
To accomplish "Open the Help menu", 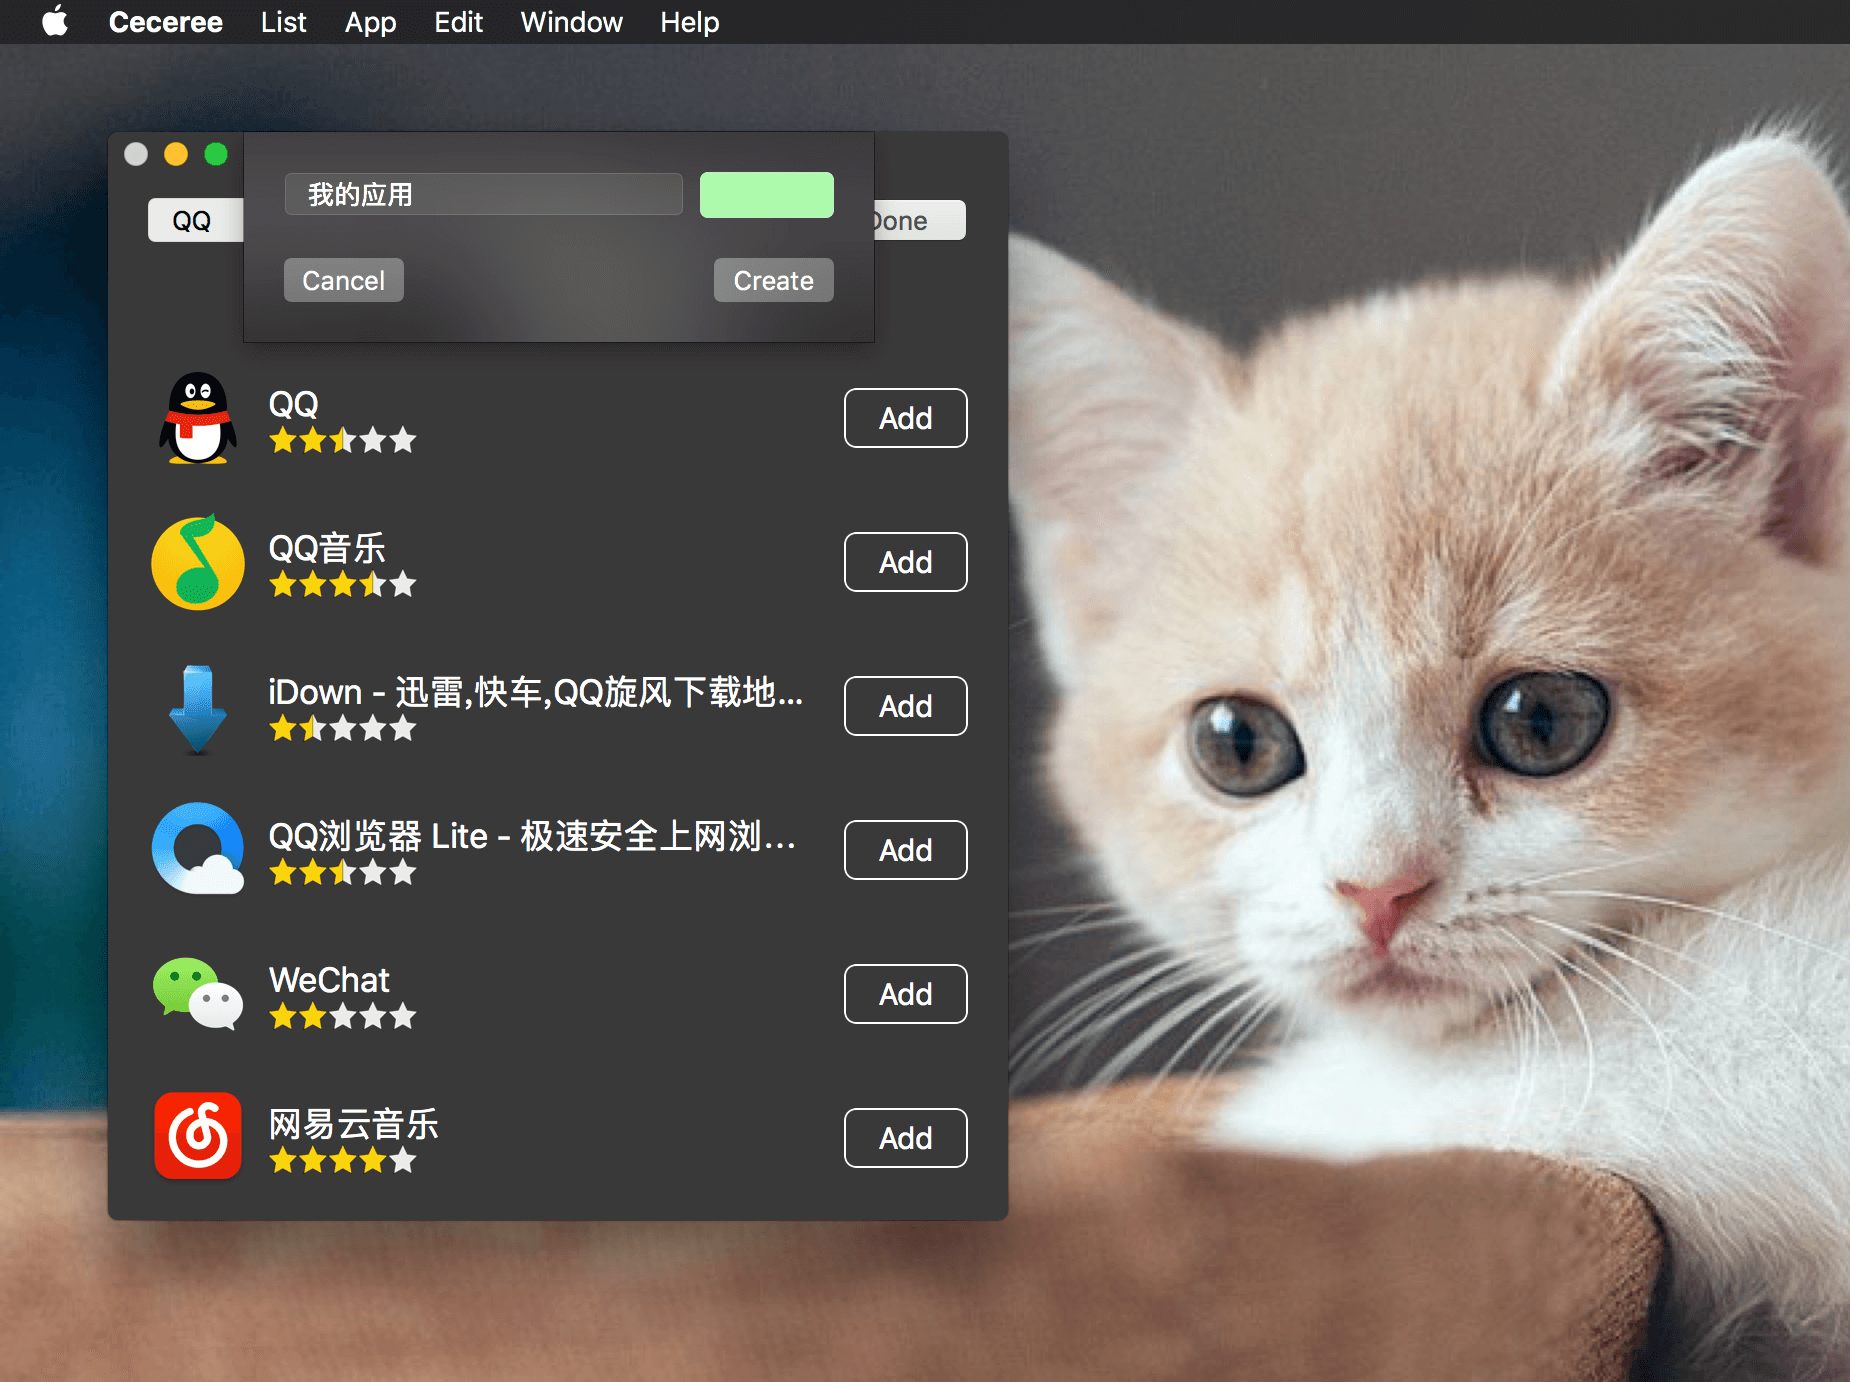I will coord(689,22).
